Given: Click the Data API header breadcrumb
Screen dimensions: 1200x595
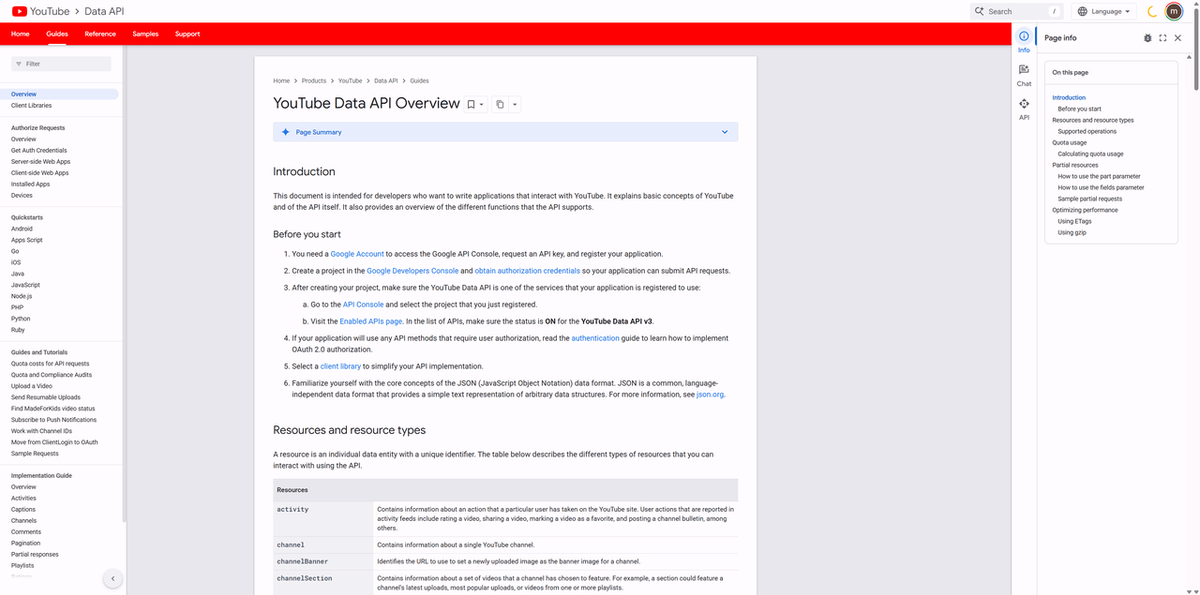Looking at the screenshot, I should pyautogui.click(x=104, y=11).
